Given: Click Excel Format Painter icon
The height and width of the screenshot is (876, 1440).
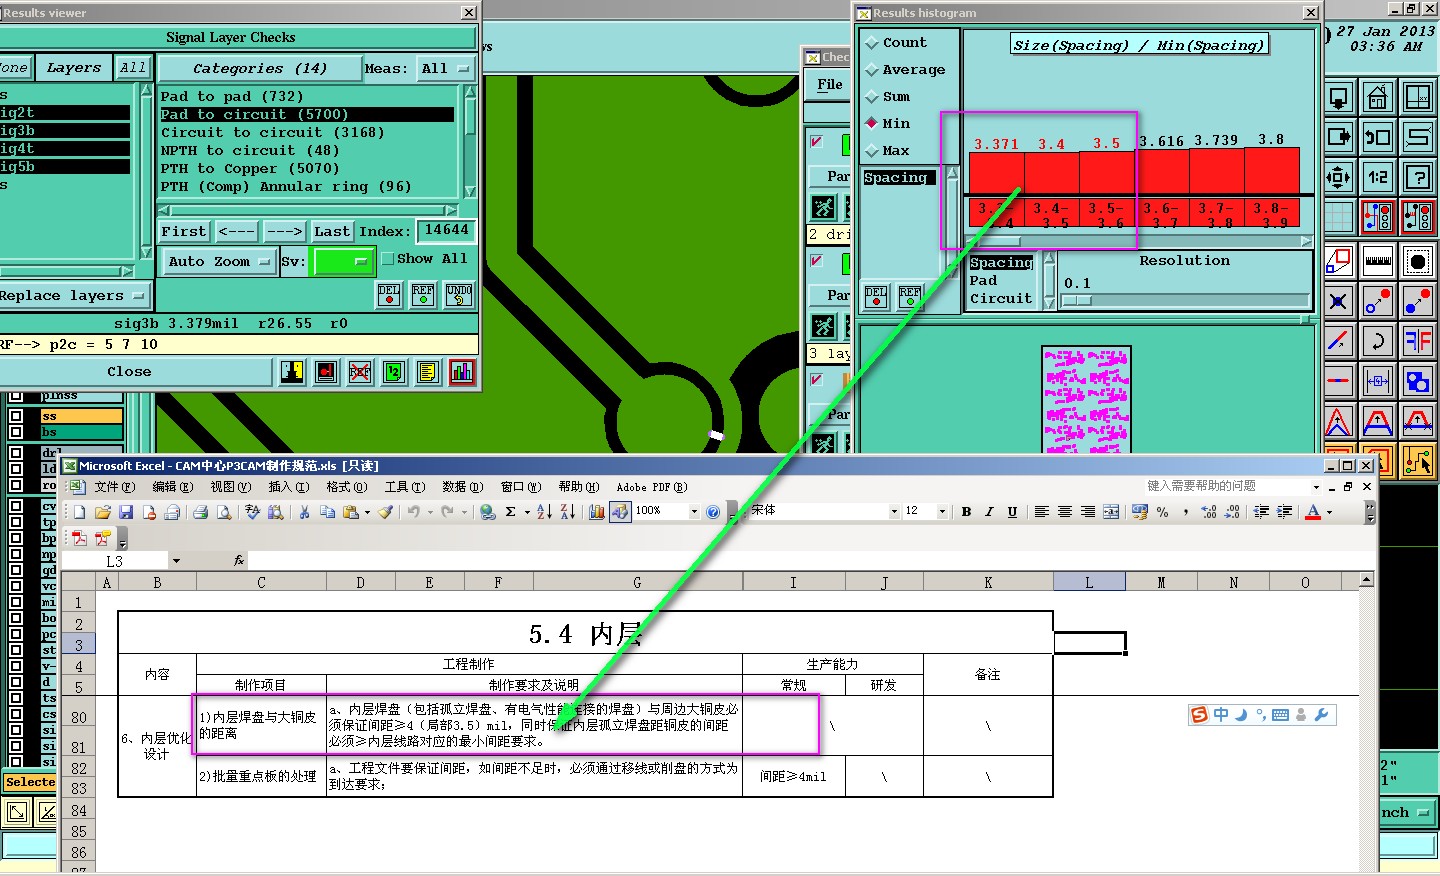Looking at the screenshot, I should (x=385, y=512).
